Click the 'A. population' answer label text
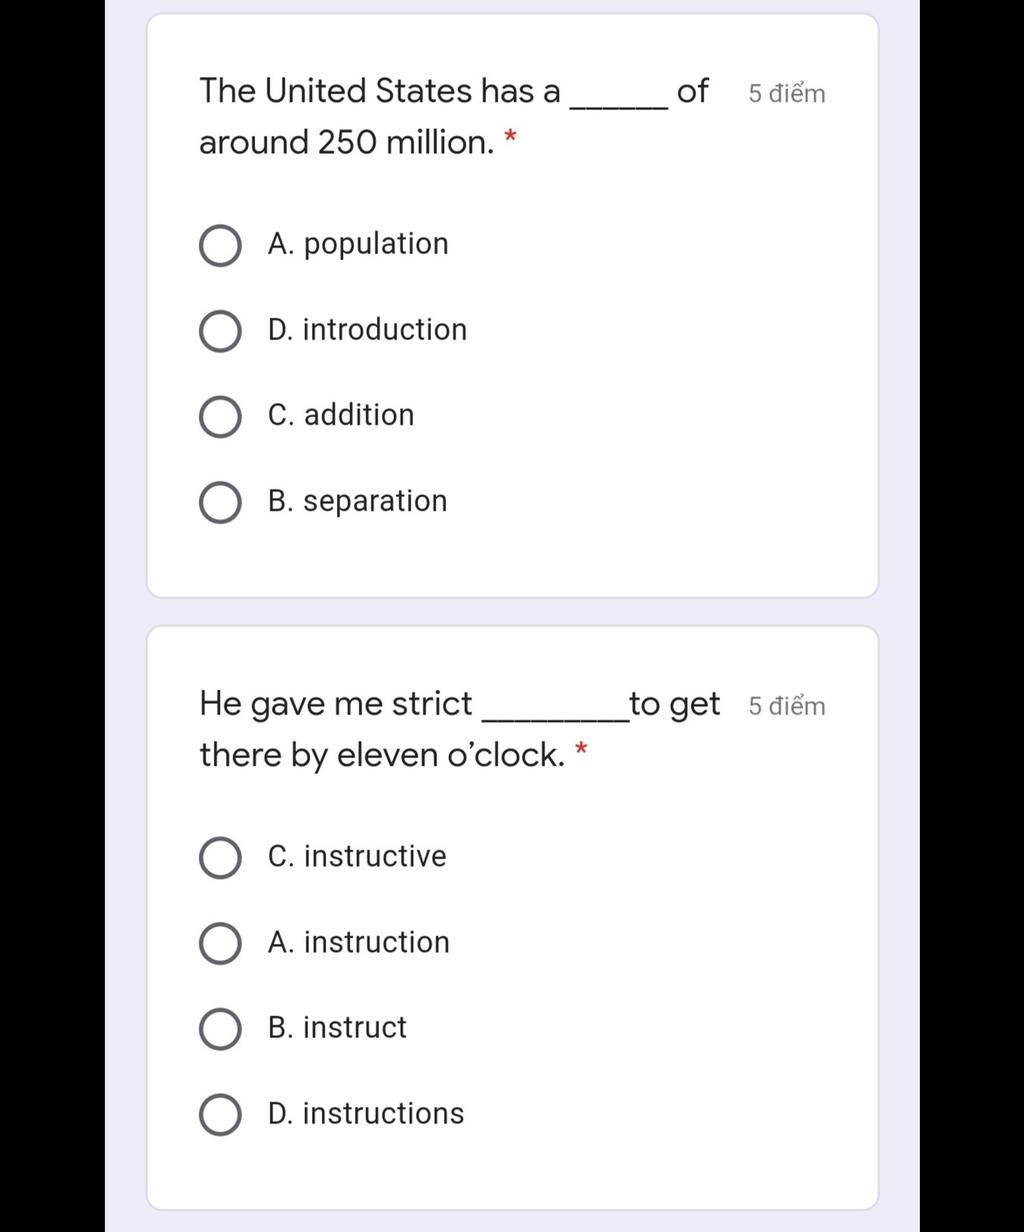 click(358, 244)
